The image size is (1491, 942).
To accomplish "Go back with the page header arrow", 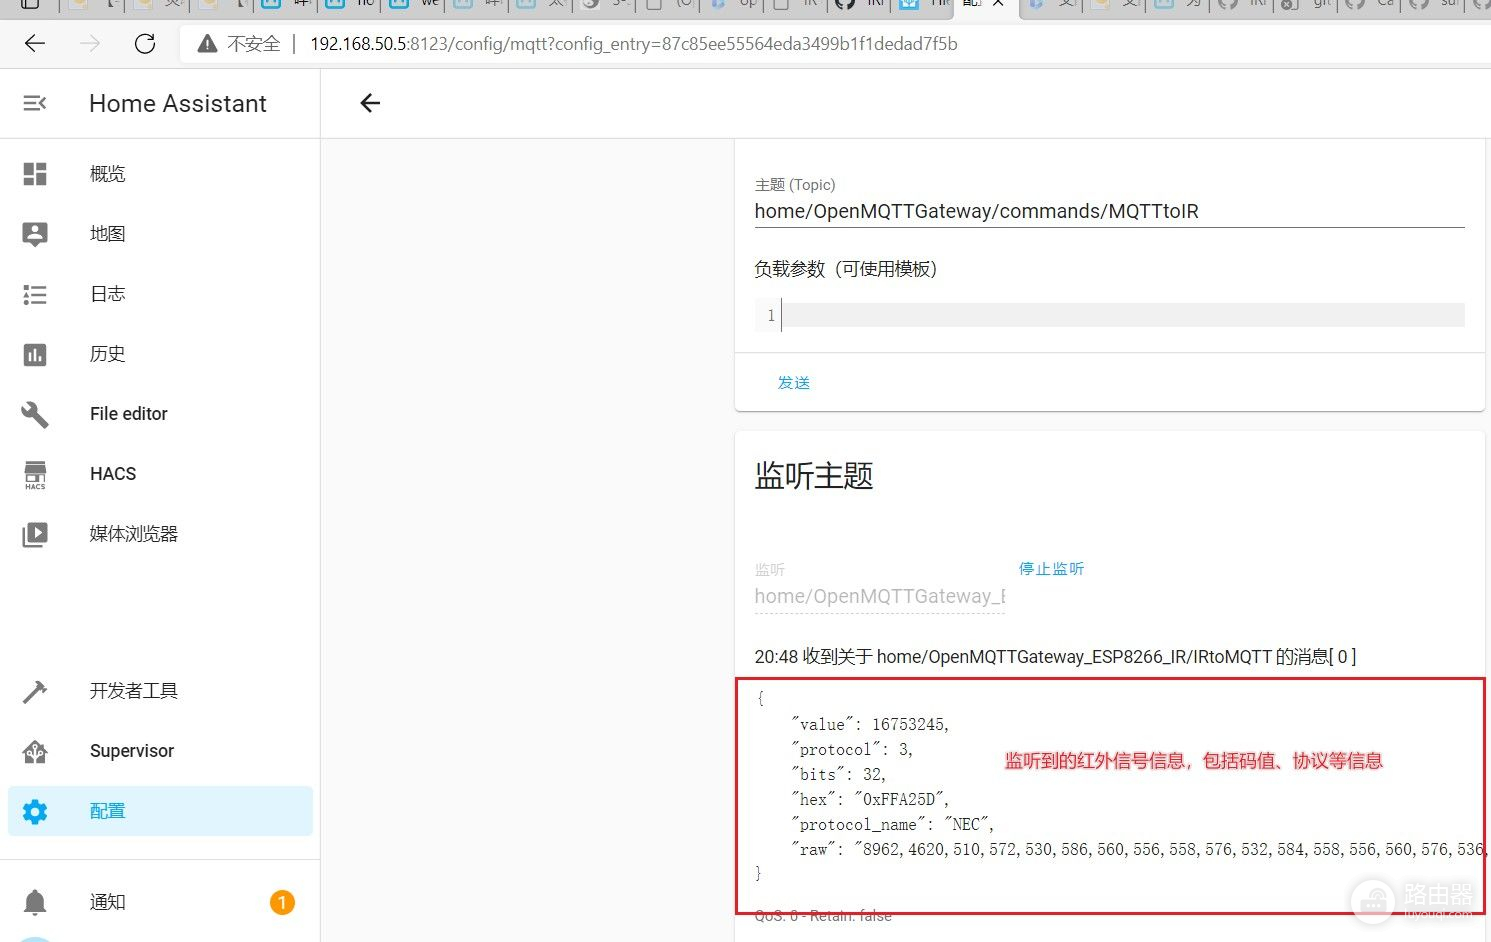I will pyautogui.click(x=370, y=103).
